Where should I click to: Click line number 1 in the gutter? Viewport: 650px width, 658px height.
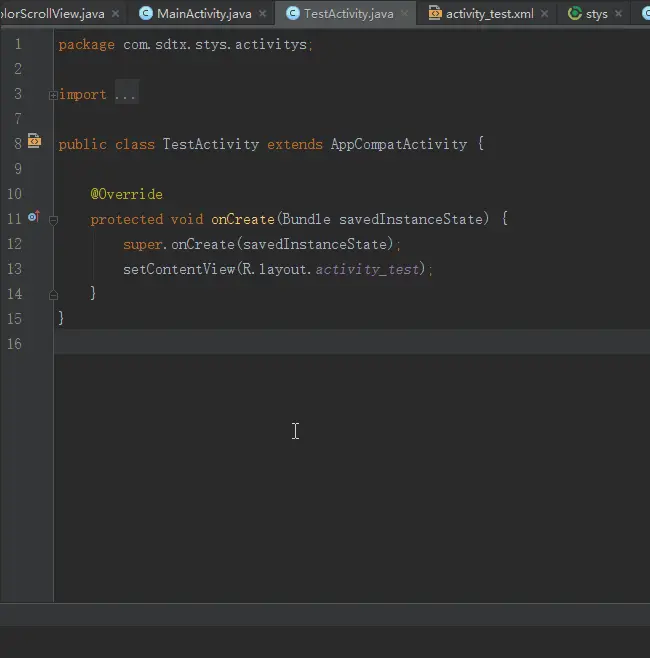click(18, 44)
